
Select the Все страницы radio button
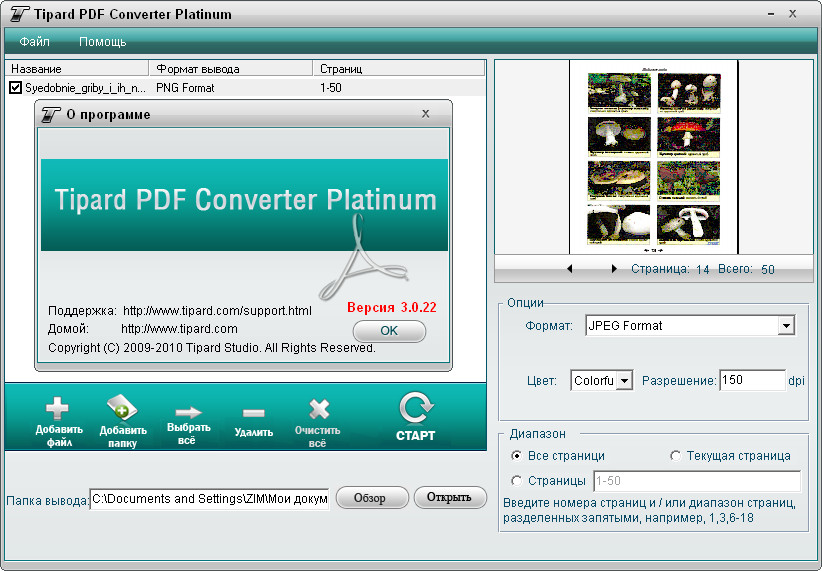pos(516,456)
